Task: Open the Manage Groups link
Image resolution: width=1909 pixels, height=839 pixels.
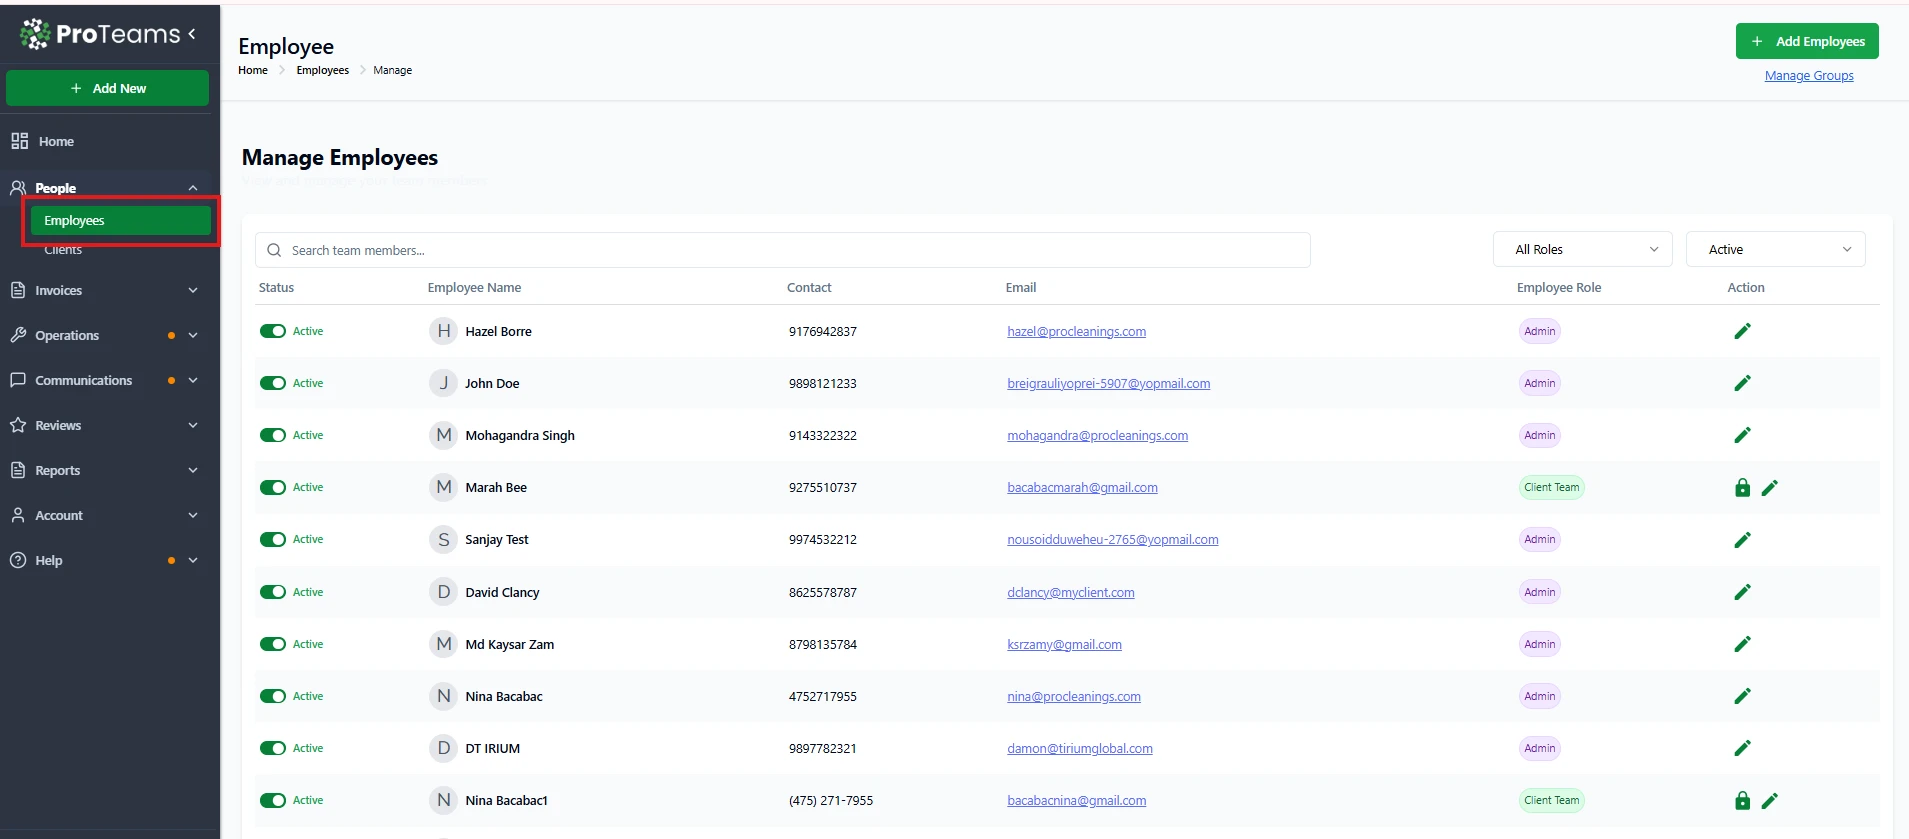Action: point(1808,76)
